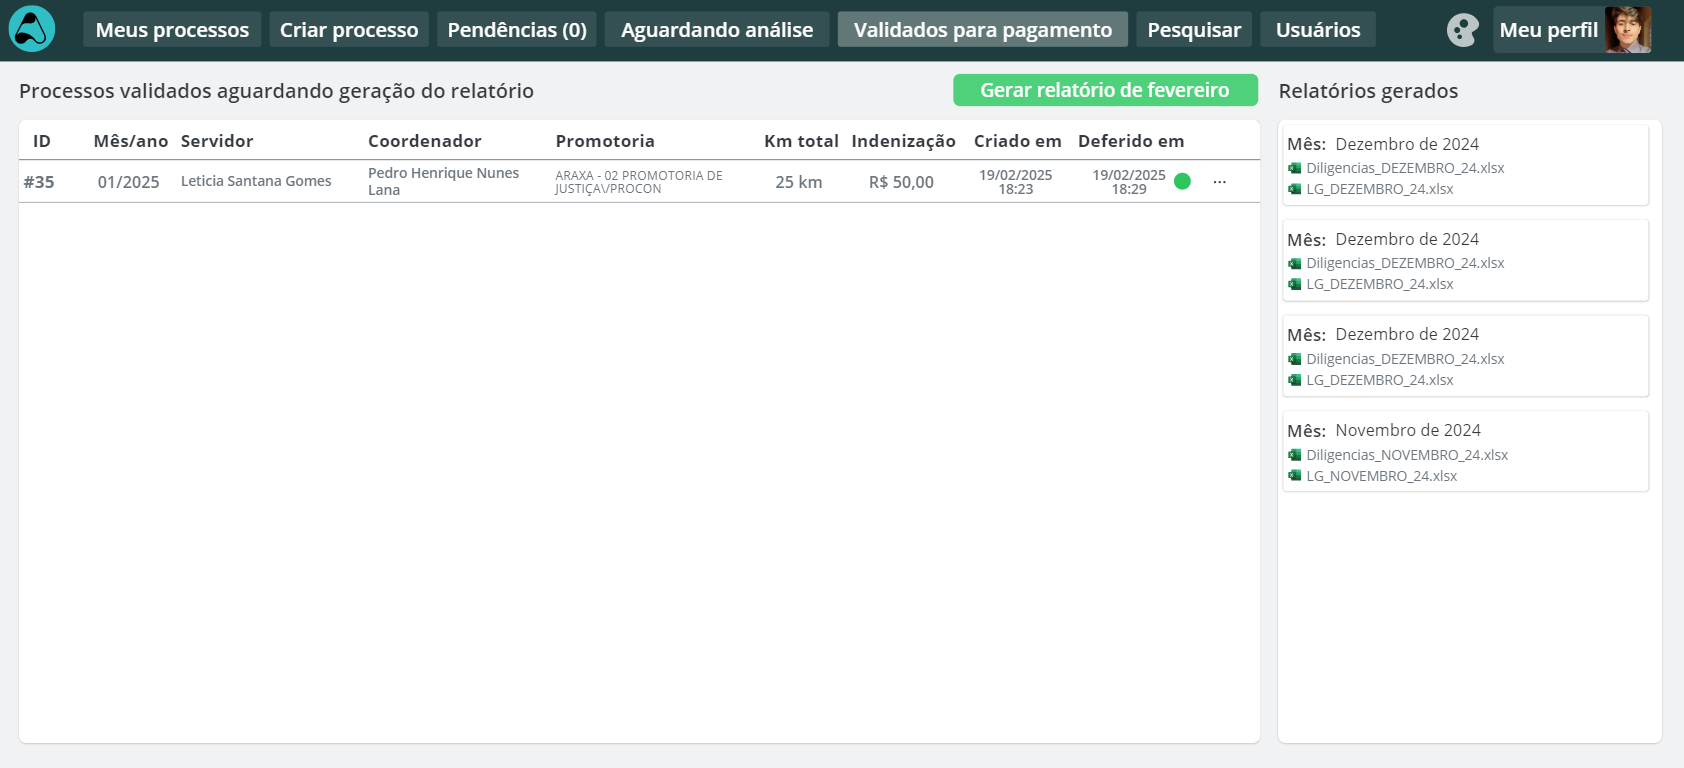
Task: Select Validados para pagamento tab
Action: point(983,30)
